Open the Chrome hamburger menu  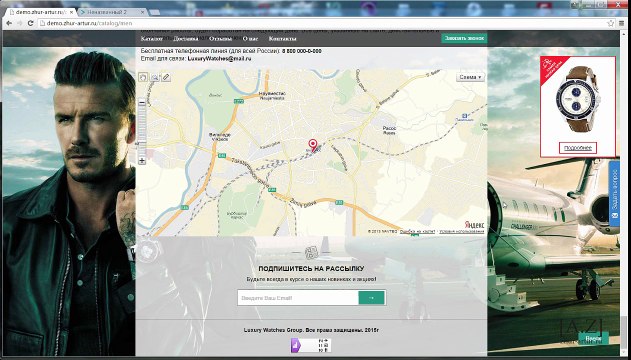pyautogui.click(x=622, y=23)
